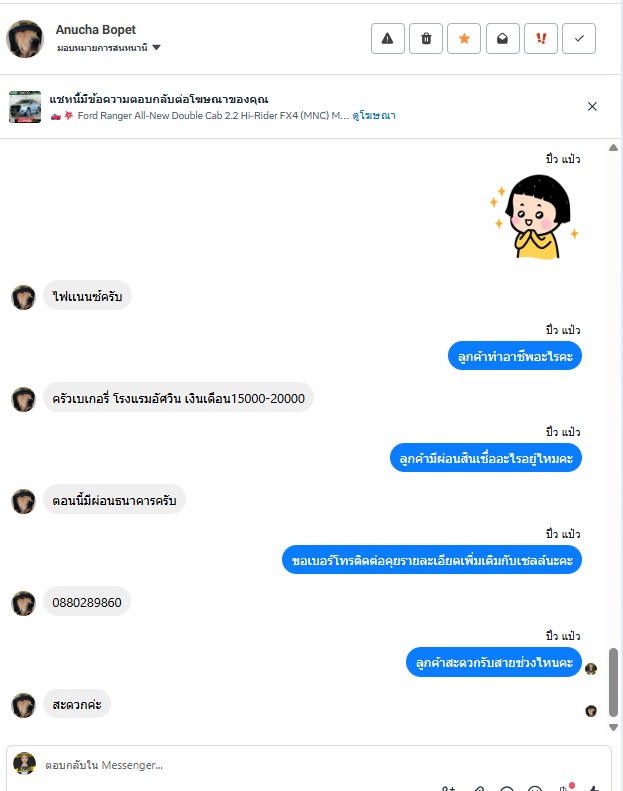Screen dimensions: 623x791
Task: Dismiss the ad reply banner
Action: click(592, 106)
